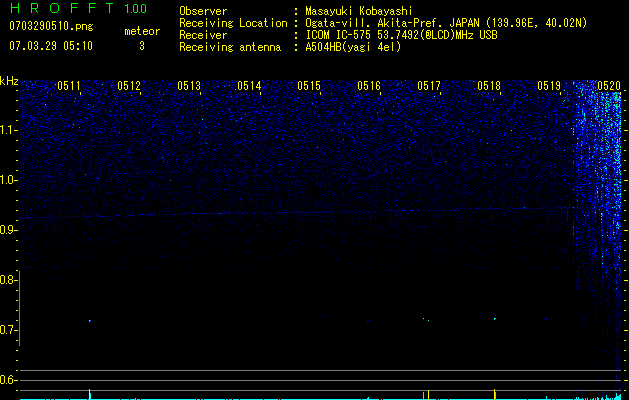Viewport: 629px width, 400px height.
Task: Select the Ogata-vill. Akita-Pref. JAPAN location text
Action: pyautogui.click(x=446, y=23)
